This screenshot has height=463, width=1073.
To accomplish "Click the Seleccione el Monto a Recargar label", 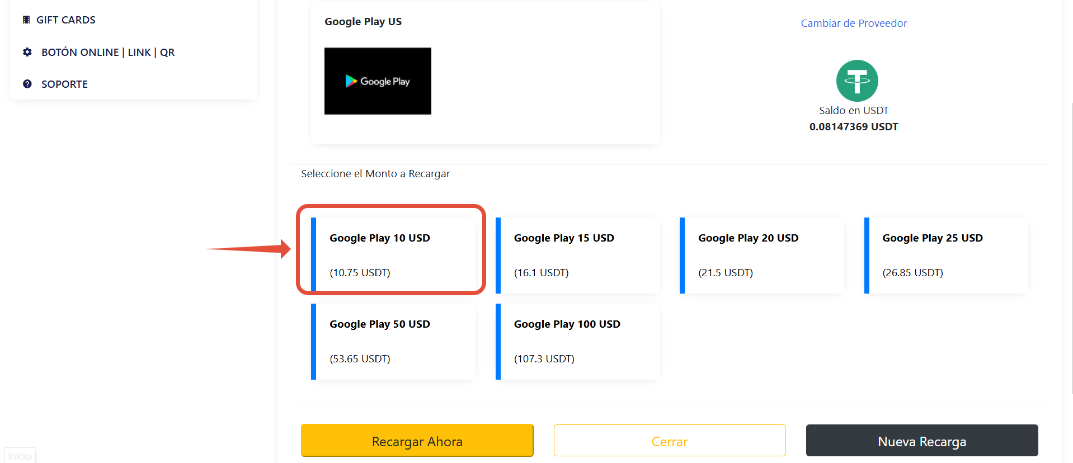I will (x=375, y=174).
